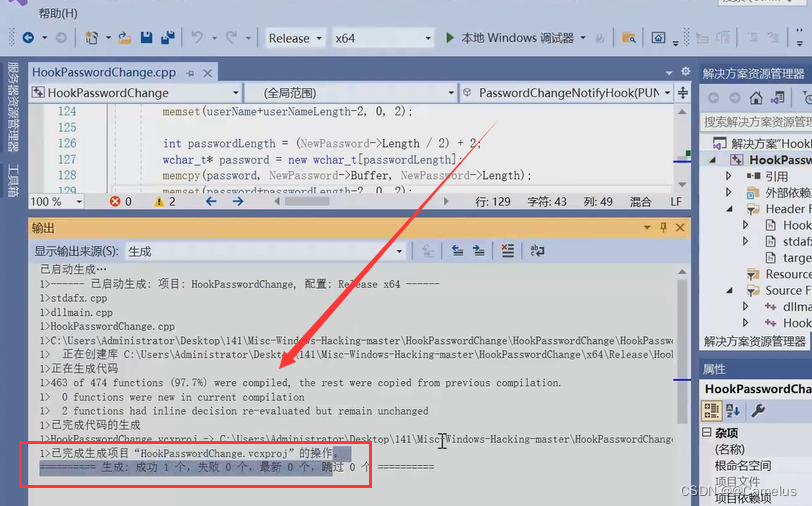Click the editor horizontal scrollbar thumb

pyautogui.click(x=308, y=201)
